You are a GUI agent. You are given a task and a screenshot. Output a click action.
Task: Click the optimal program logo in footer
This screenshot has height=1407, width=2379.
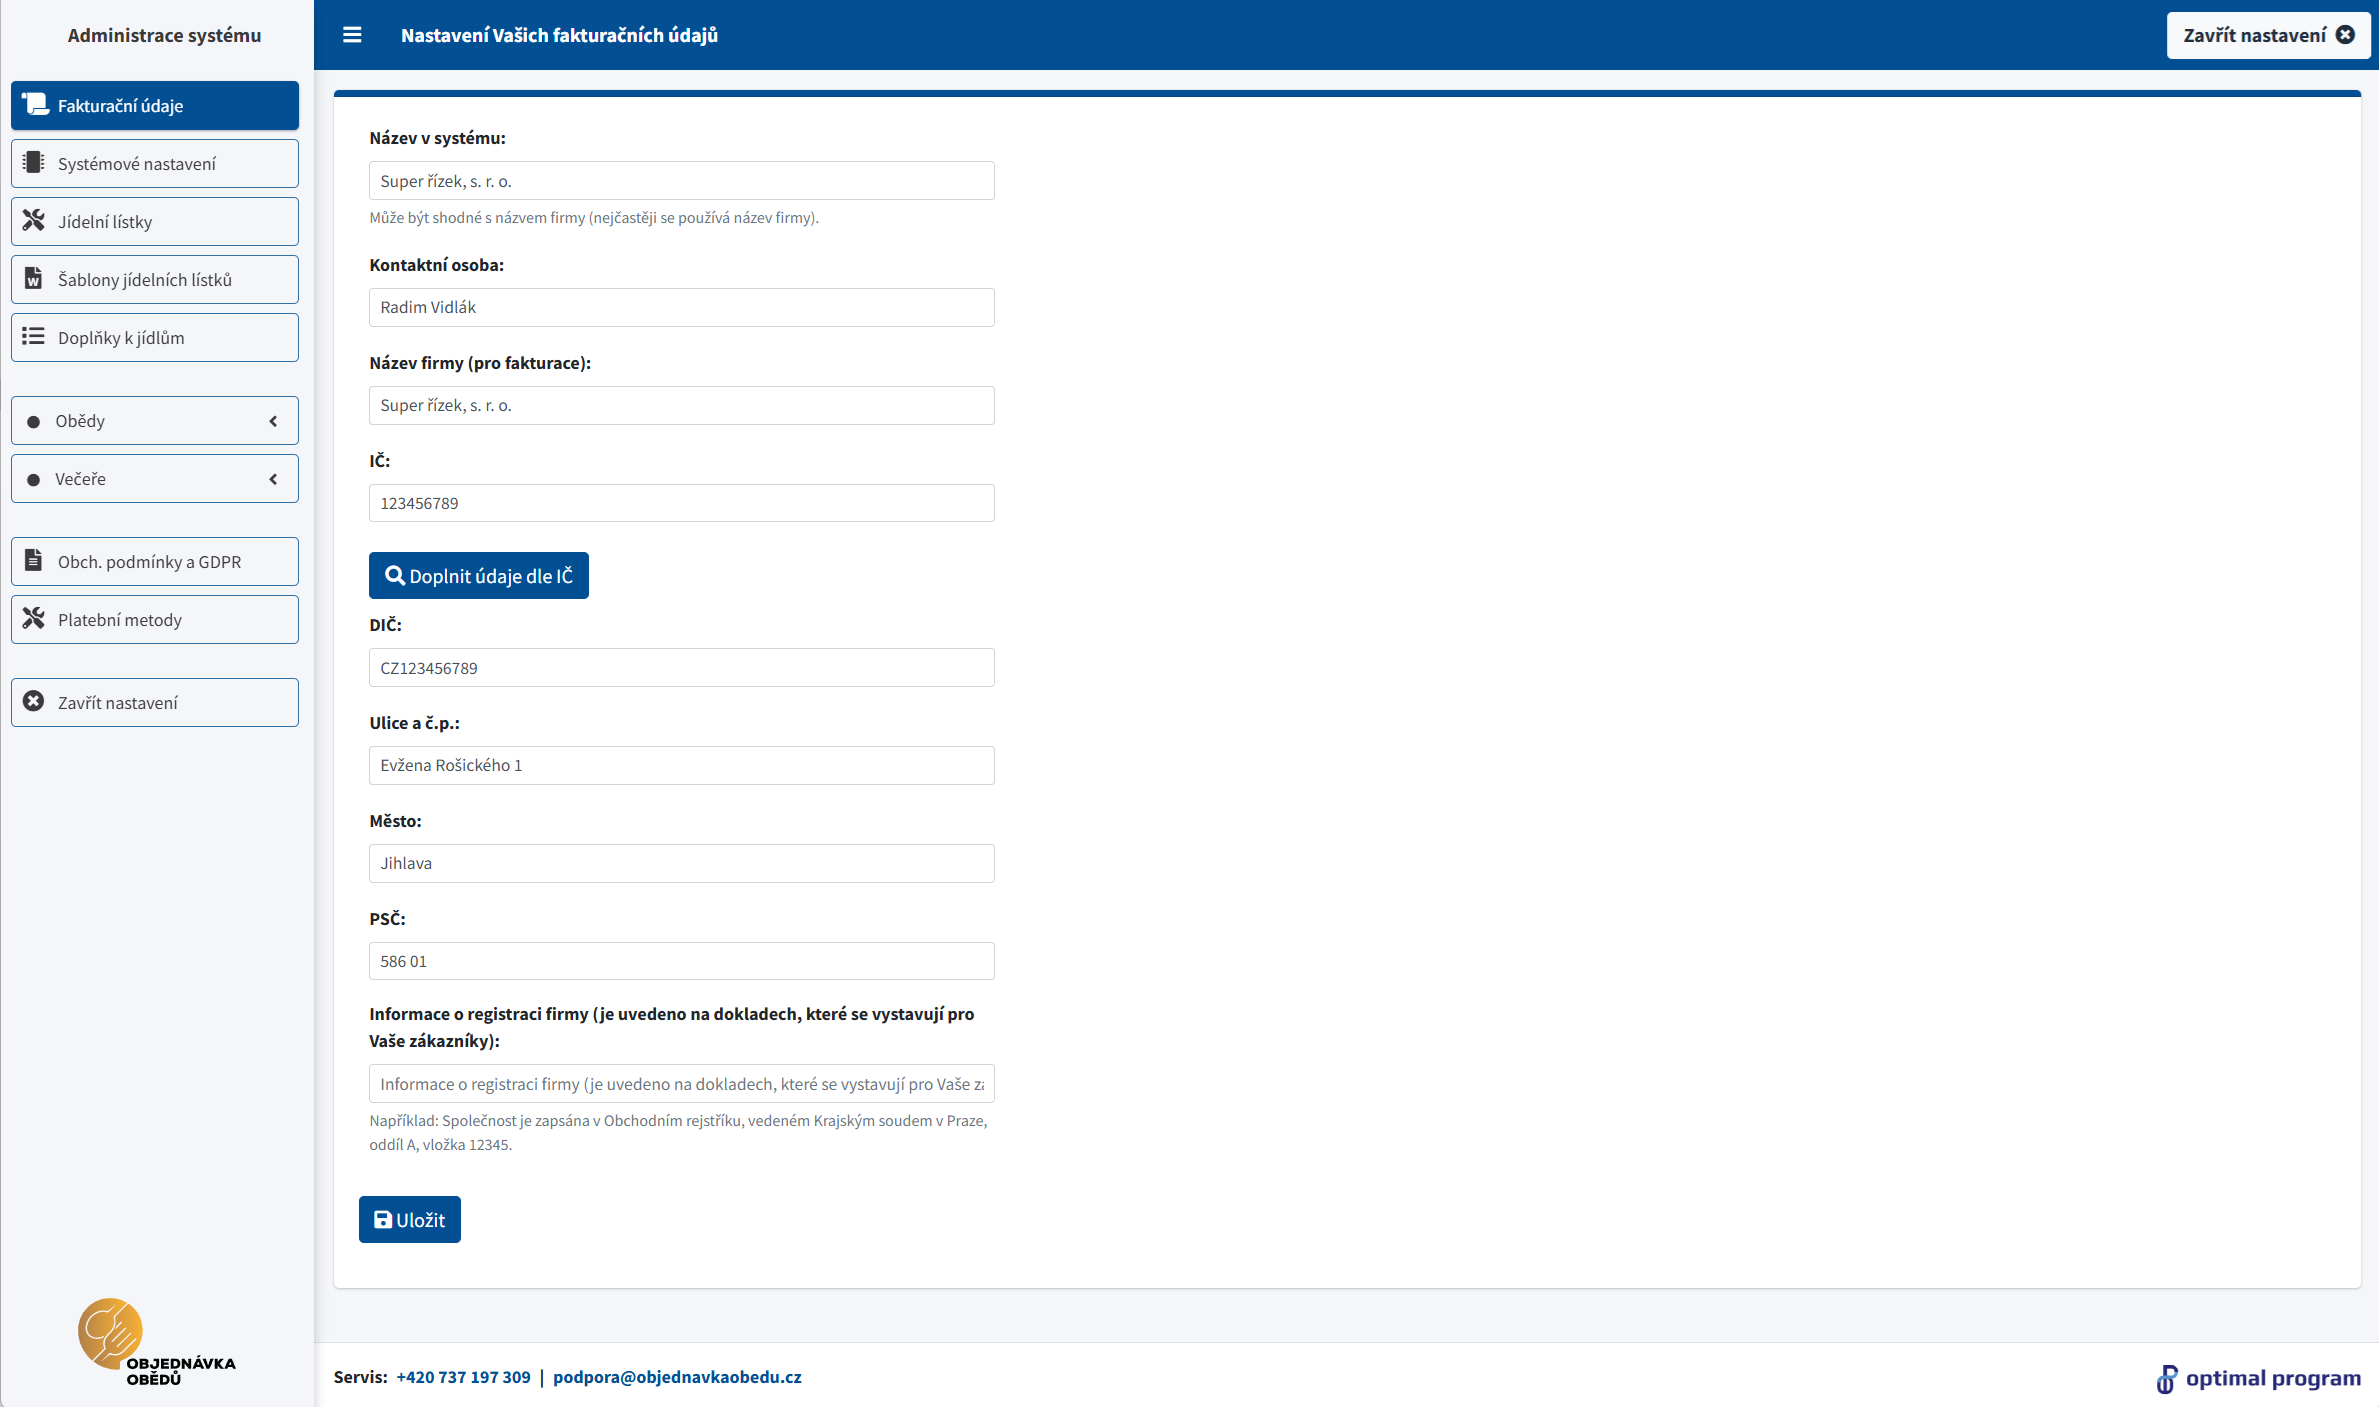pos(2258,1378)
